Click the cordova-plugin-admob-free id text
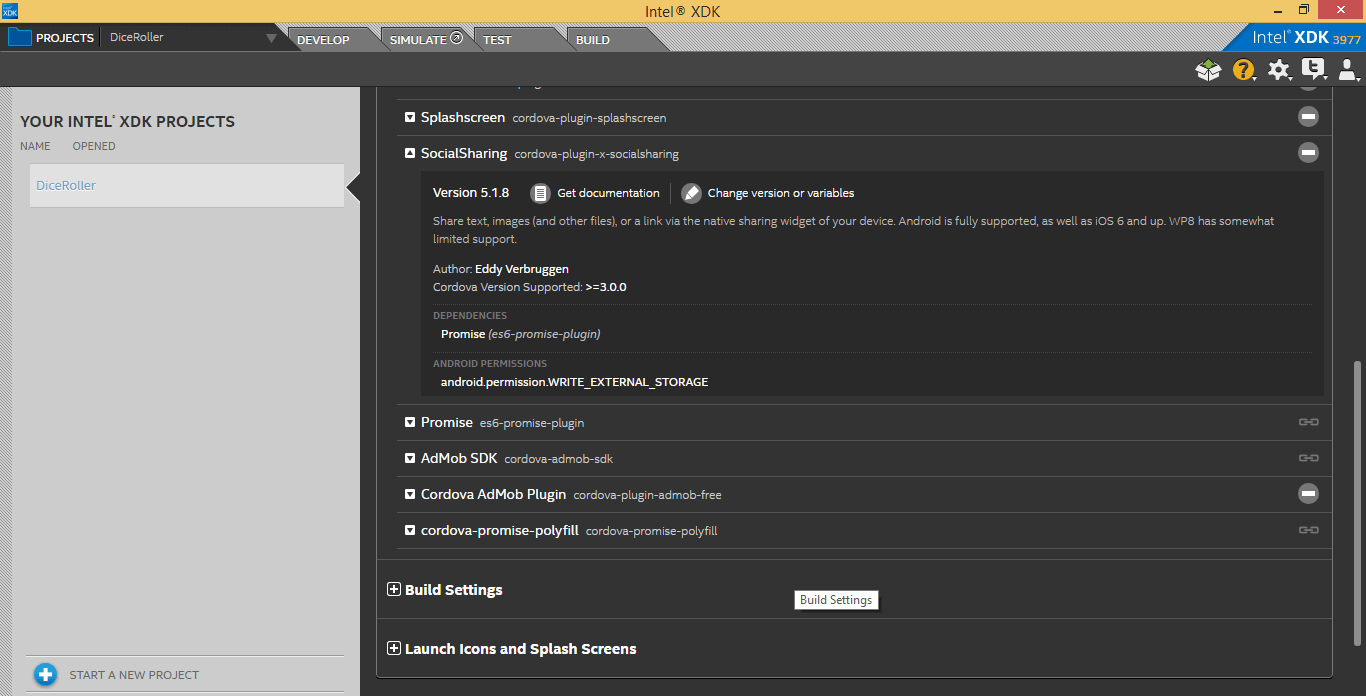 tap(647, 495)
